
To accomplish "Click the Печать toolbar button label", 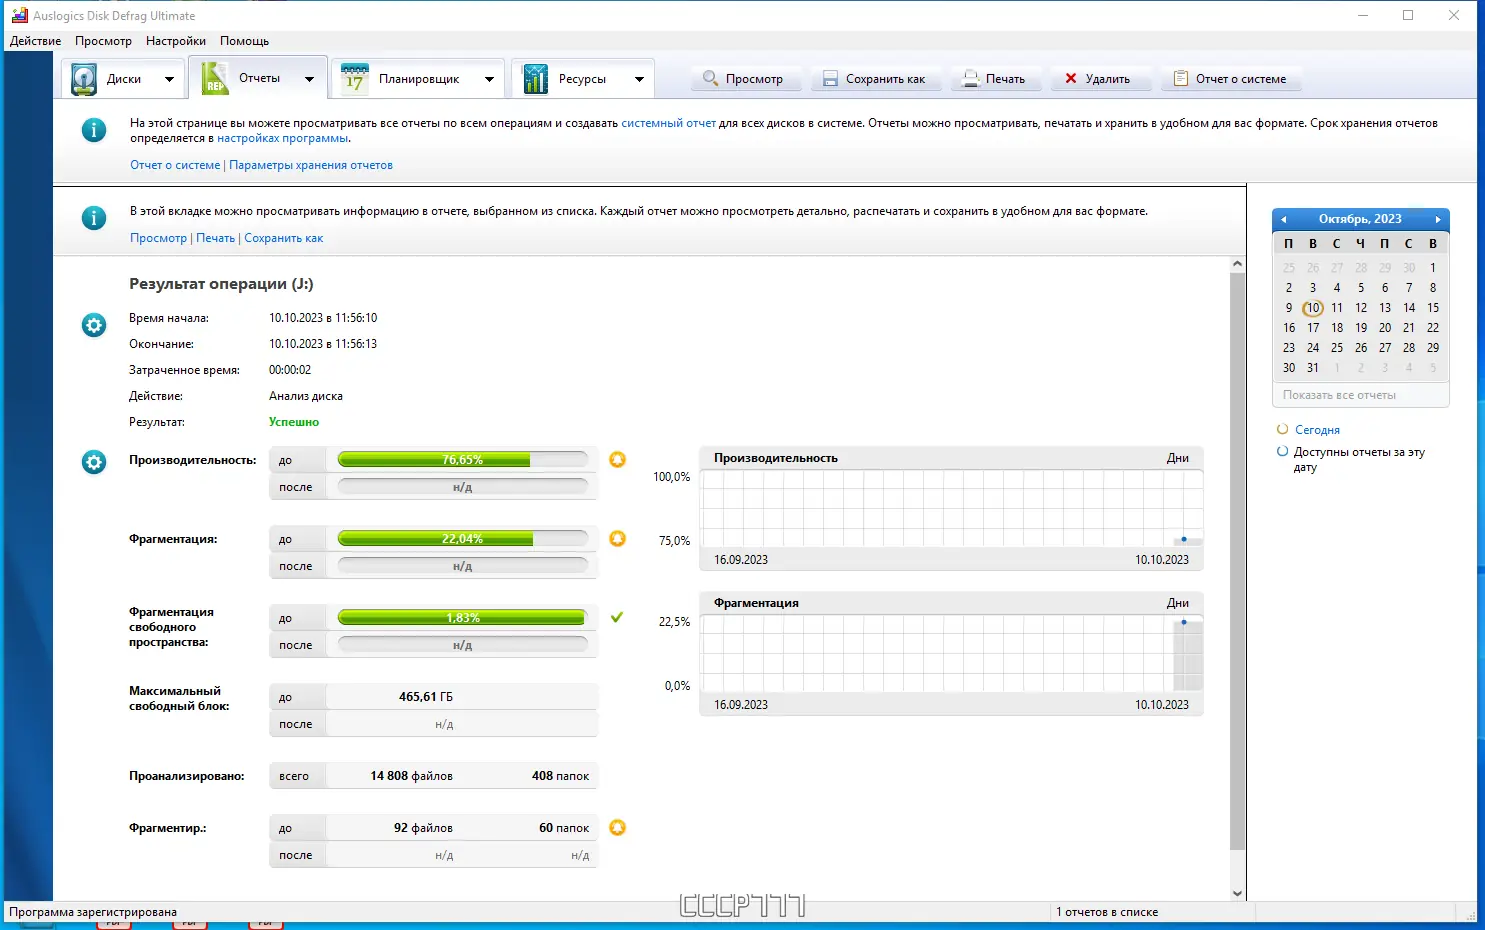I will pyautogui.click(x=1005, y=79).
